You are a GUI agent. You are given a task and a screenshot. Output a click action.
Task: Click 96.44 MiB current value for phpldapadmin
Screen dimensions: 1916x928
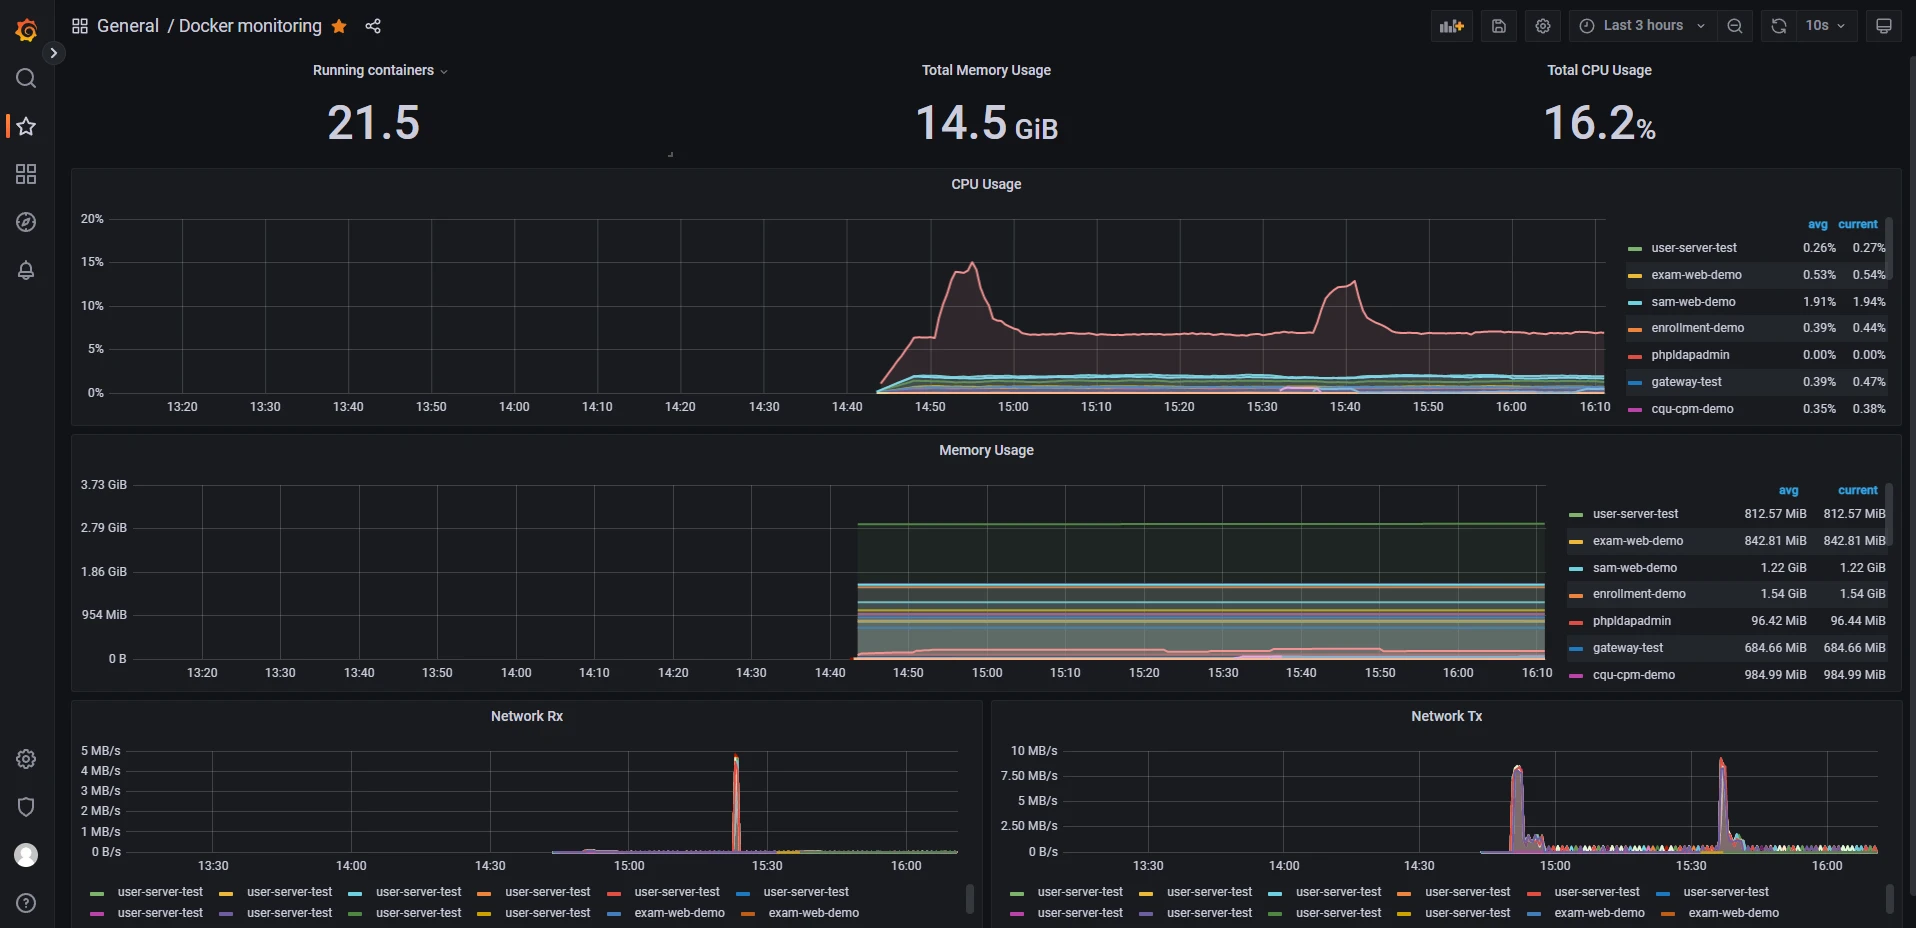(x=1857, y=621)
